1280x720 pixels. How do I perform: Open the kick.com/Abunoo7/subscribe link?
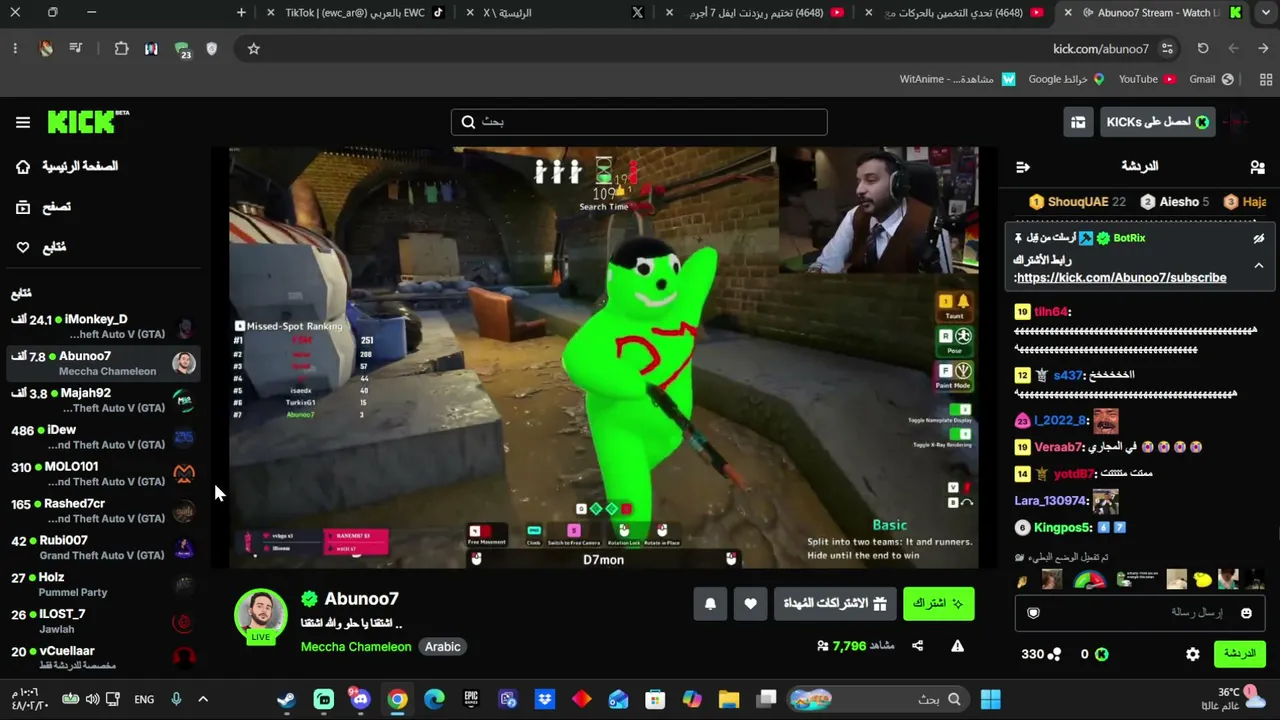(1121, 278)
